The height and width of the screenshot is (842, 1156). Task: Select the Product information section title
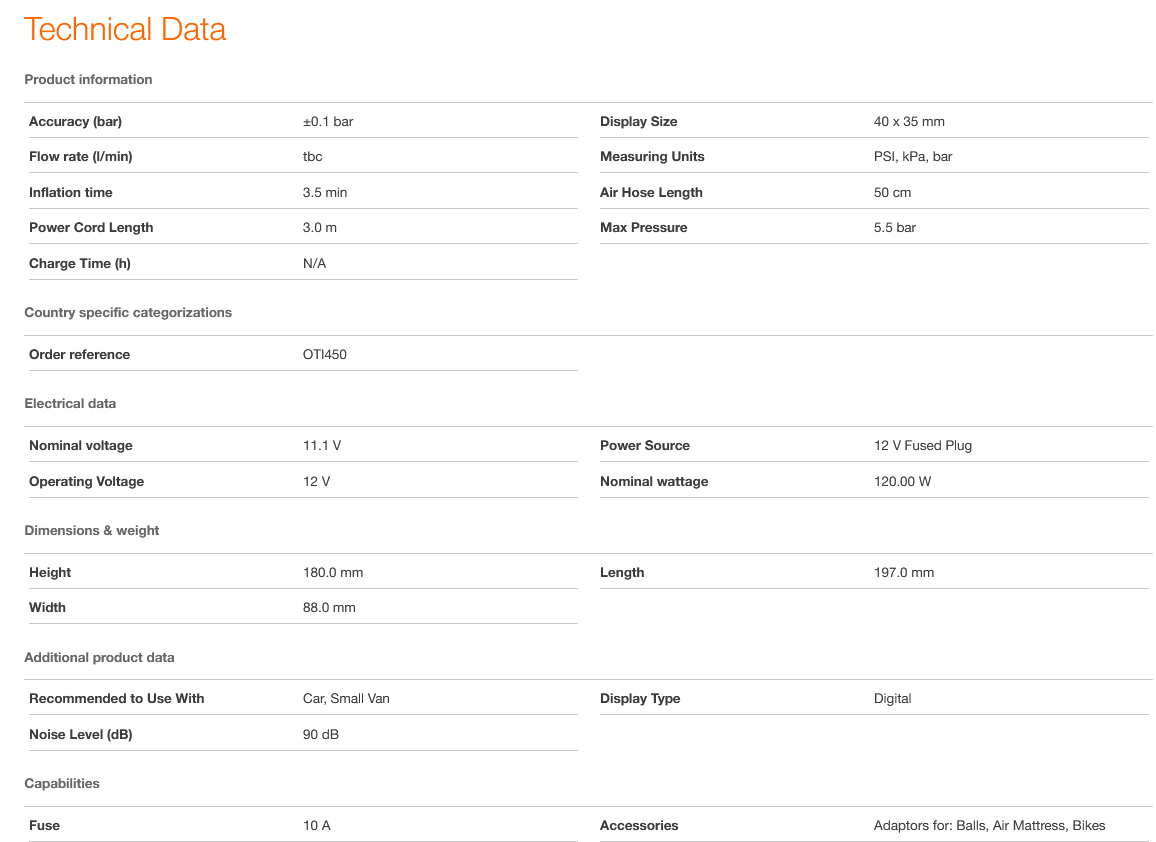coord(88,79)
